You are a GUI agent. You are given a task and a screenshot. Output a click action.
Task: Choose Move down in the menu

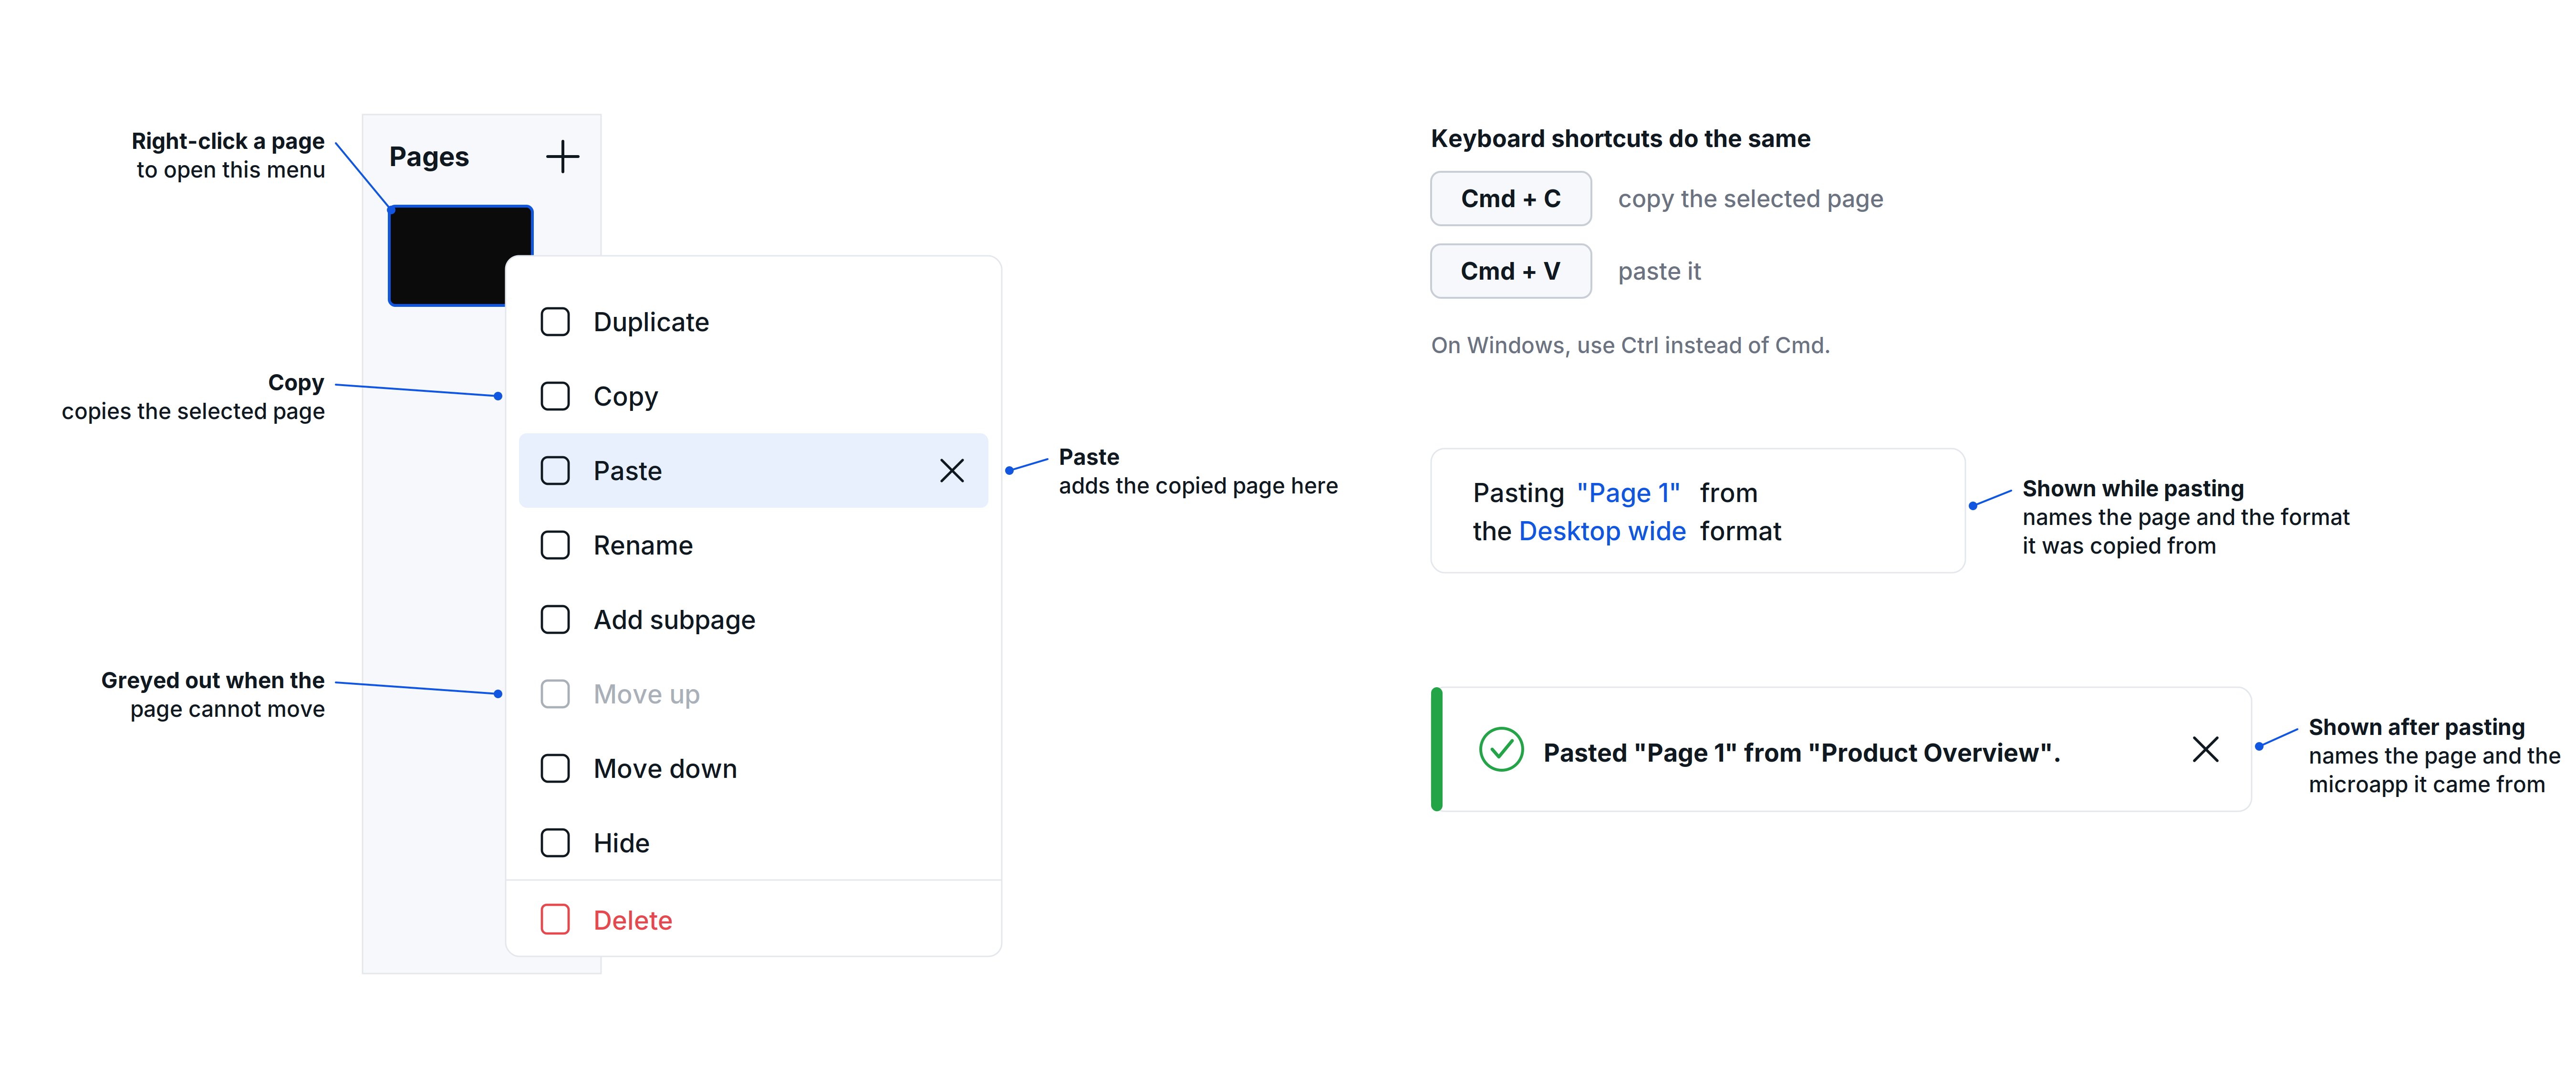(753, 768)
